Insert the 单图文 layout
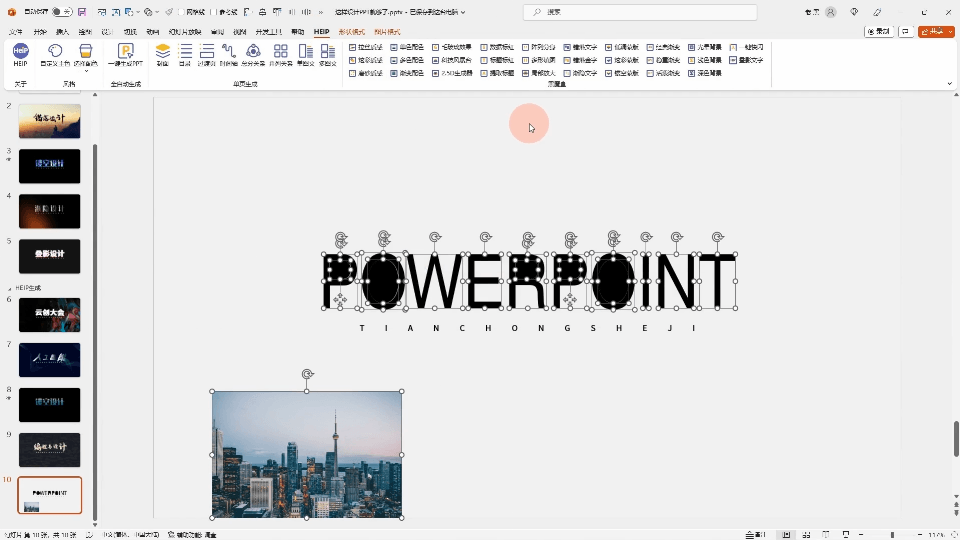The width and height of the screenshot is (960, 540). tap(306, 54)
